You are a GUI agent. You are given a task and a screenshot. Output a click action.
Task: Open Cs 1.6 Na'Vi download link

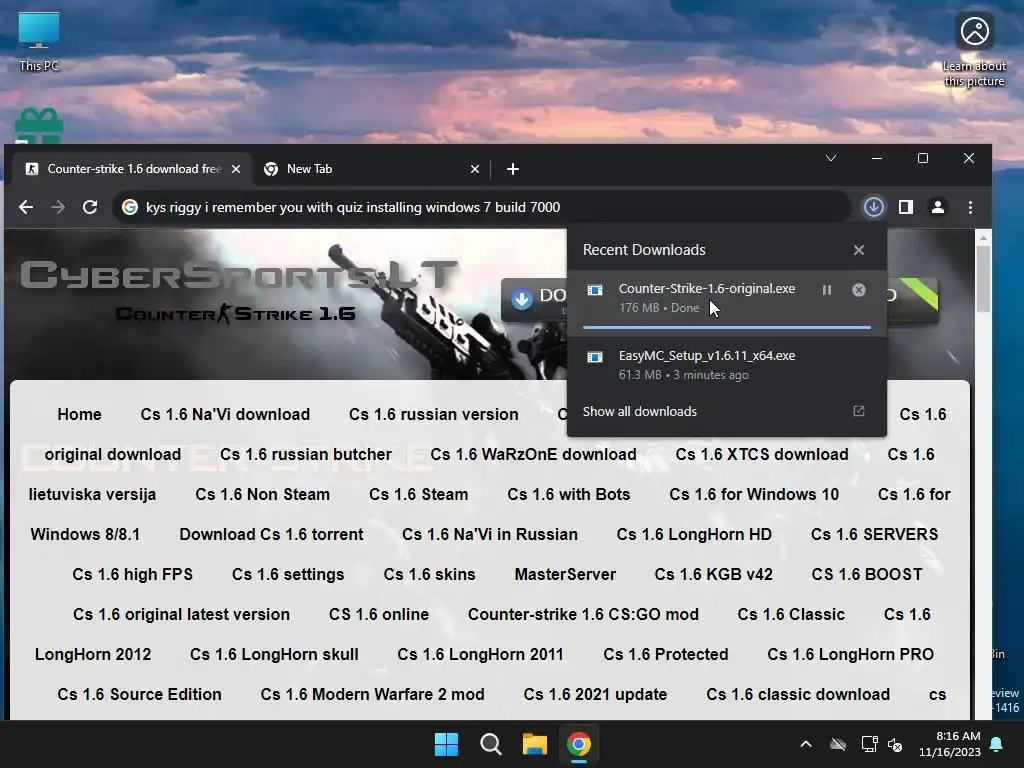click(225, 414)
